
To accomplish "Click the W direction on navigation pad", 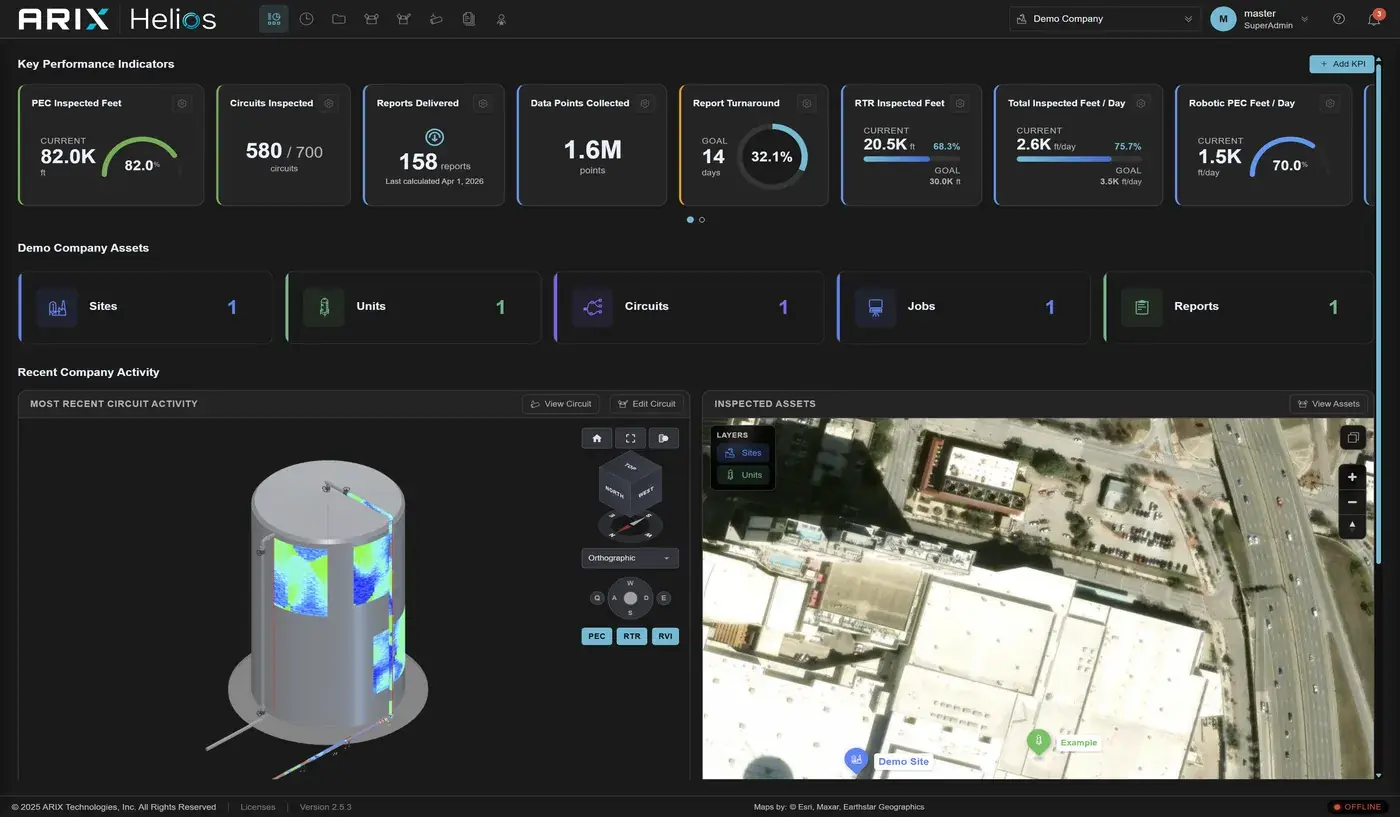I will [x=630, y=583].
